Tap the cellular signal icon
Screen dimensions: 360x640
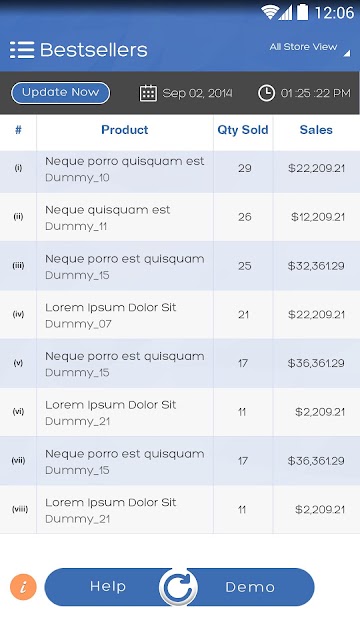[x=286, y=13]
